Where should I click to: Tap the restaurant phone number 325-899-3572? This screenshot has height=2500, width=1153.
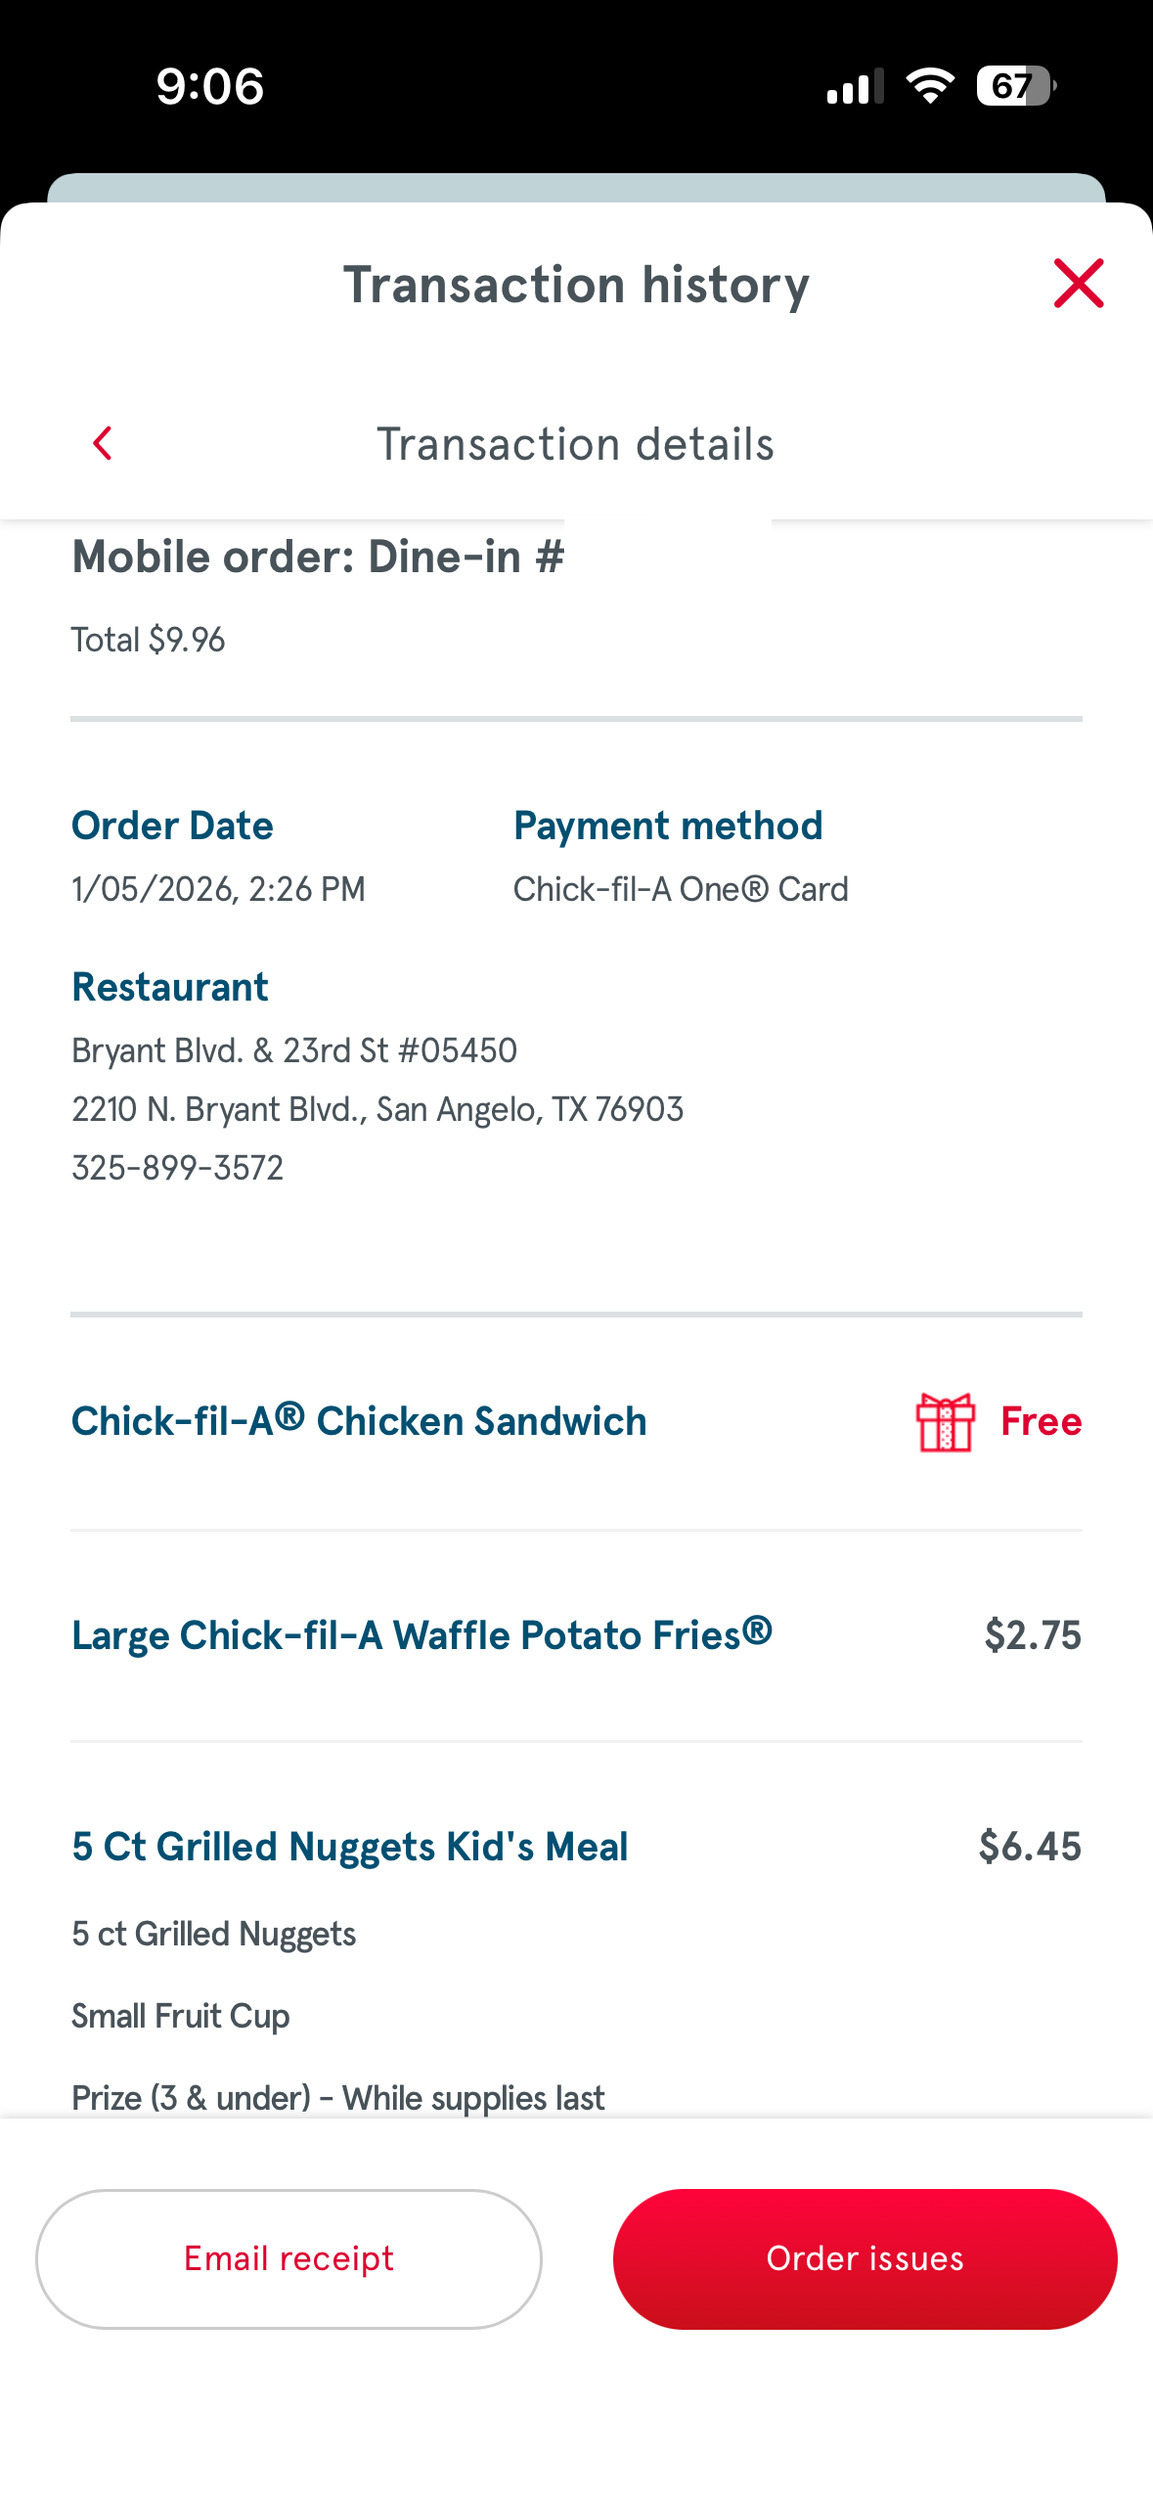(178, 1167)
